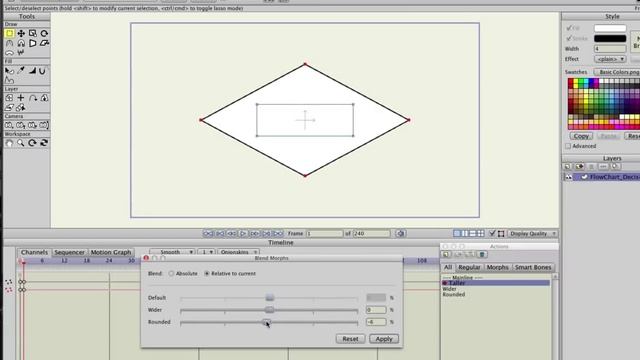
Task: Pick the Eyedropper tool under Fill
Action: tap(21, 71)
